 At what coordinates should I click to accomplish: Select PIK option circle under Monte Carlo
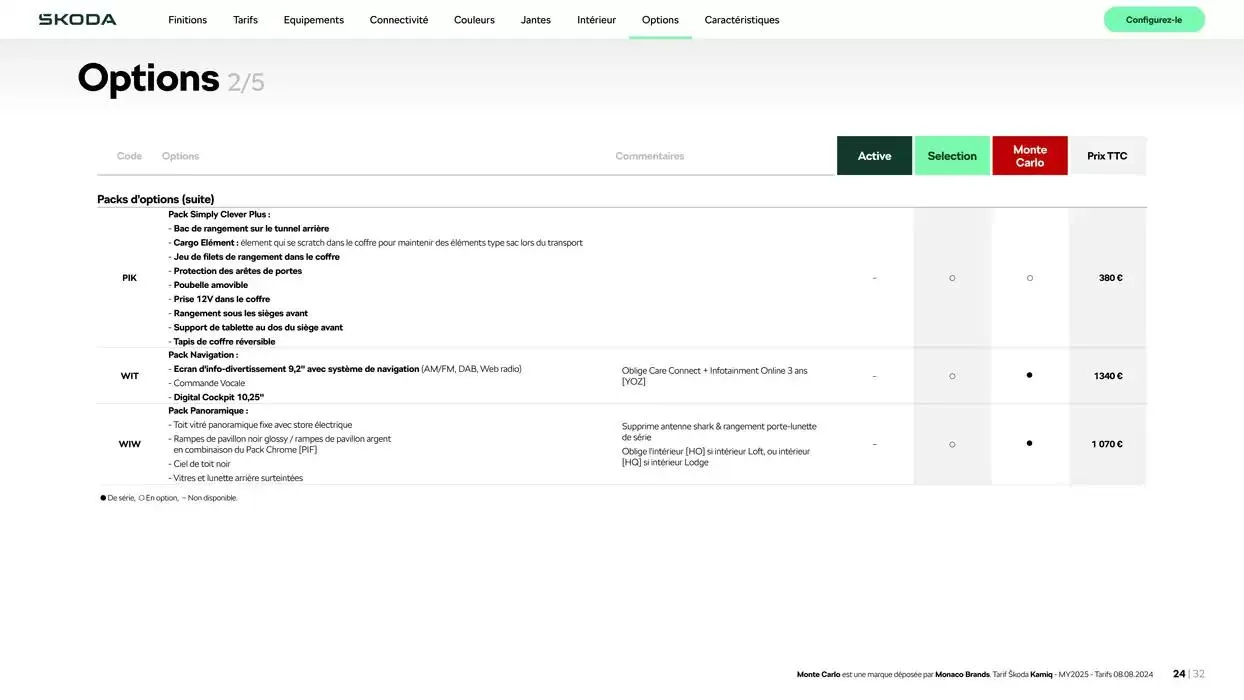click(1030, 278)
